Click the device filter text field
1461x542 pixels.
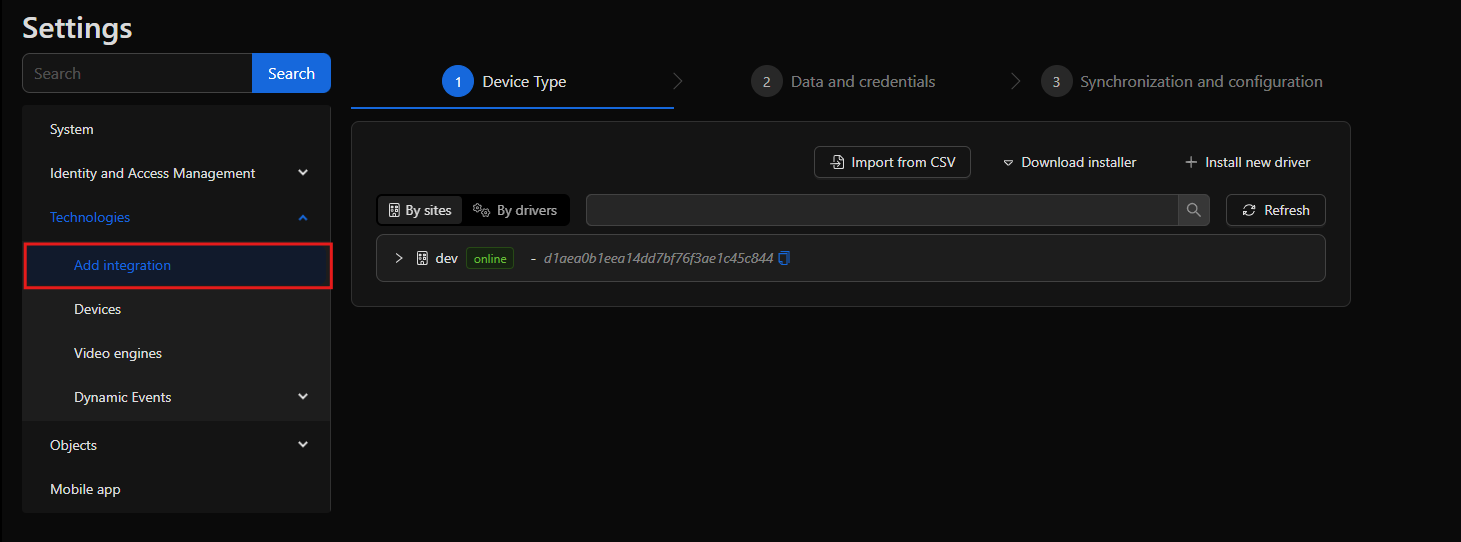click(882, 210)
